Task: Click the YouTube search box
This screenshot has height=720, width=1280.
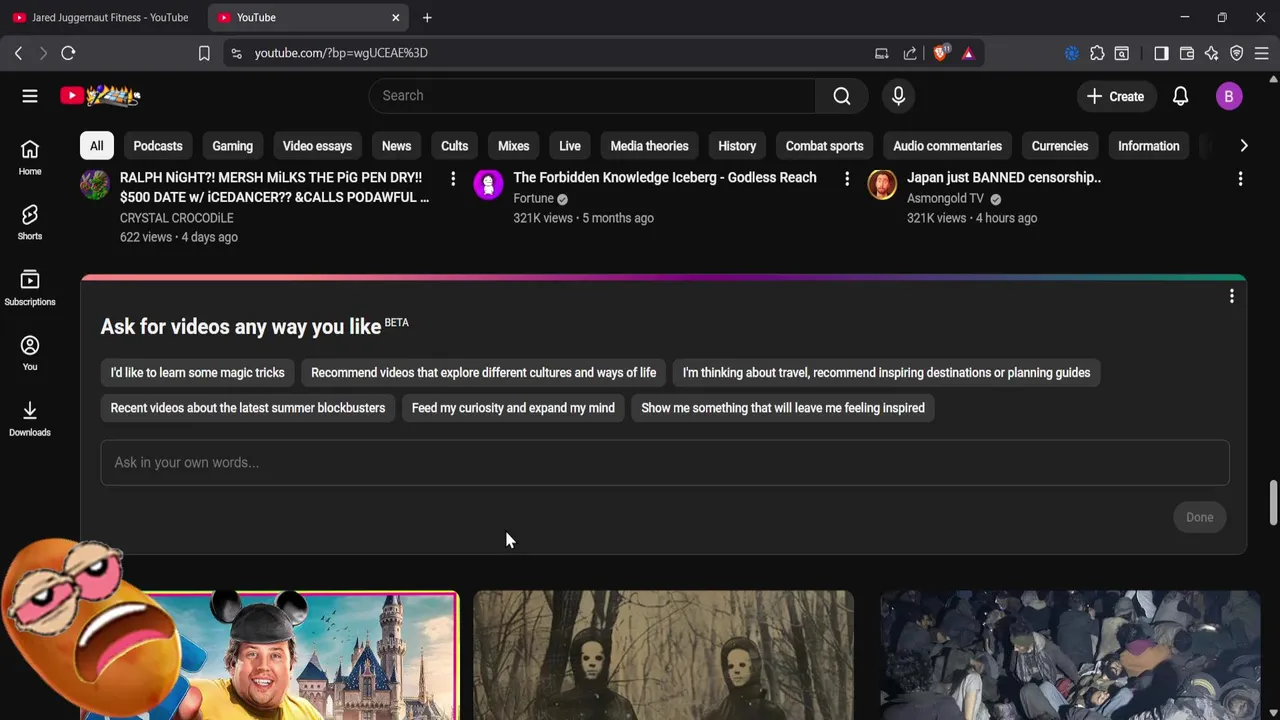Action: tap(592, 96)
